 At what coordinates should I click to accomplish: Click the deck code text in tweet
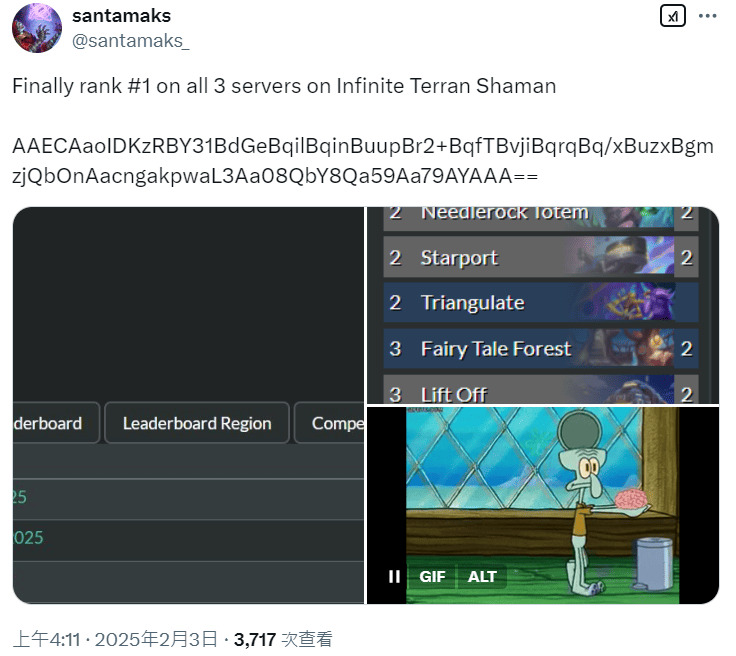coord(363,160)
